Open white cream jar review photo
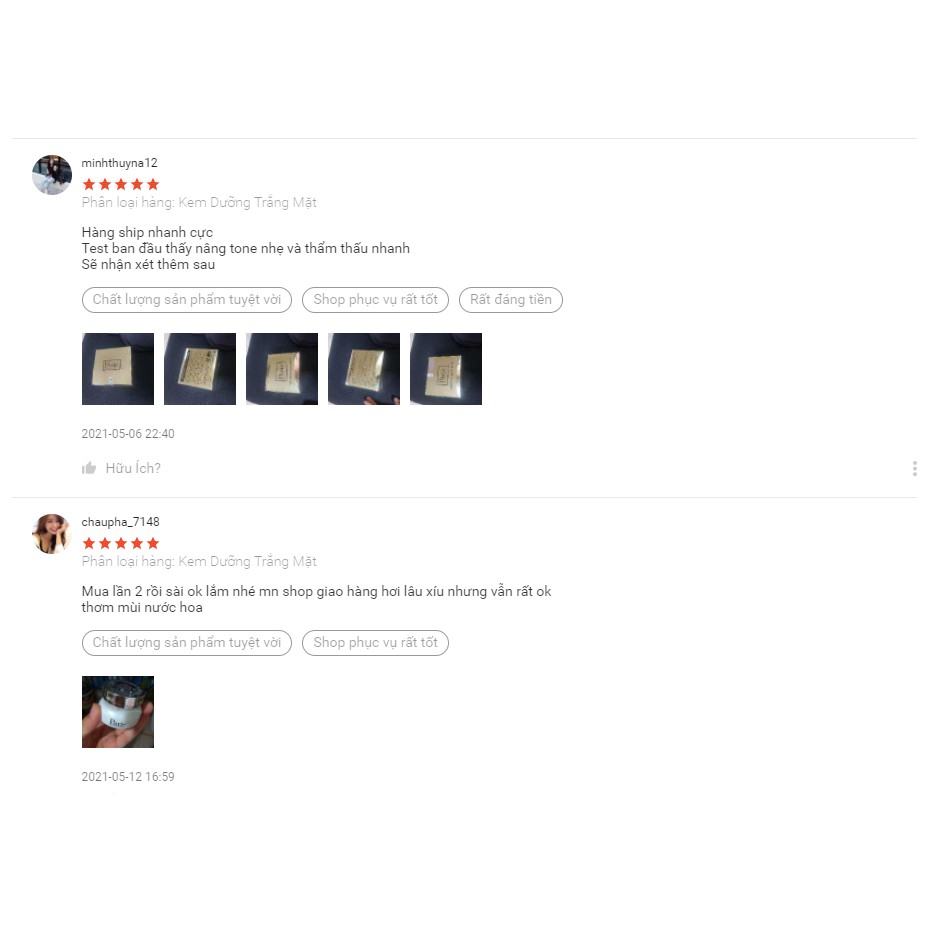The image size is (931, 931). click(x=118, y=712)
